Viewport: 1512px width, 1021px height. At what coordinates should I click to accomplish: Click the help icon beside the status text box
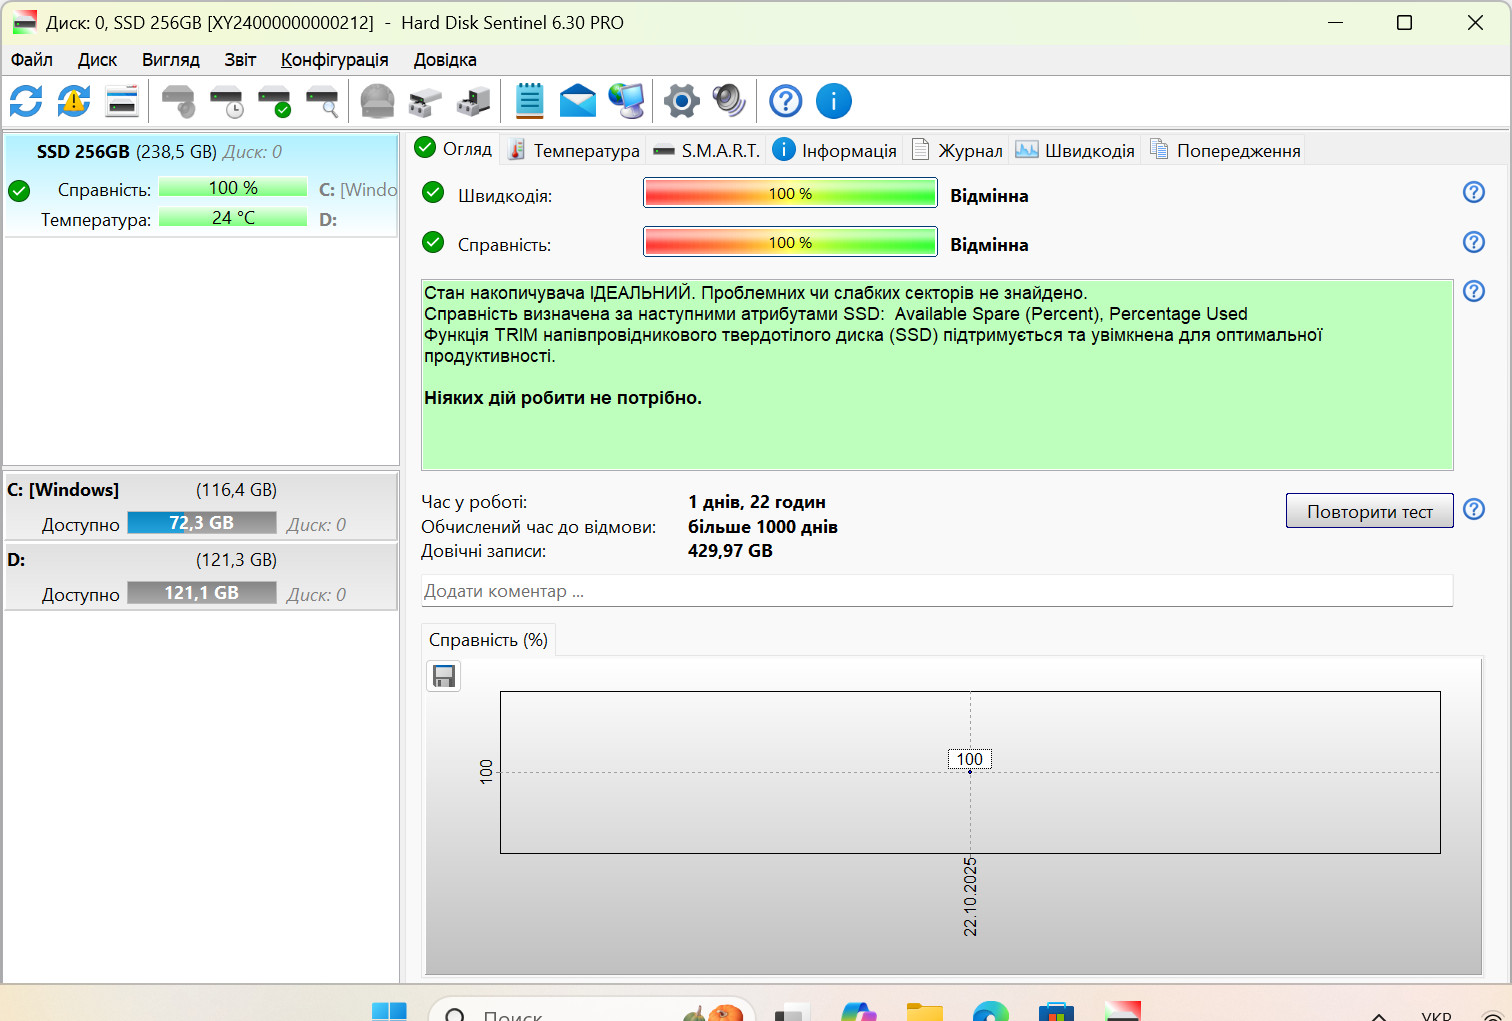[x=1474, y=291]
